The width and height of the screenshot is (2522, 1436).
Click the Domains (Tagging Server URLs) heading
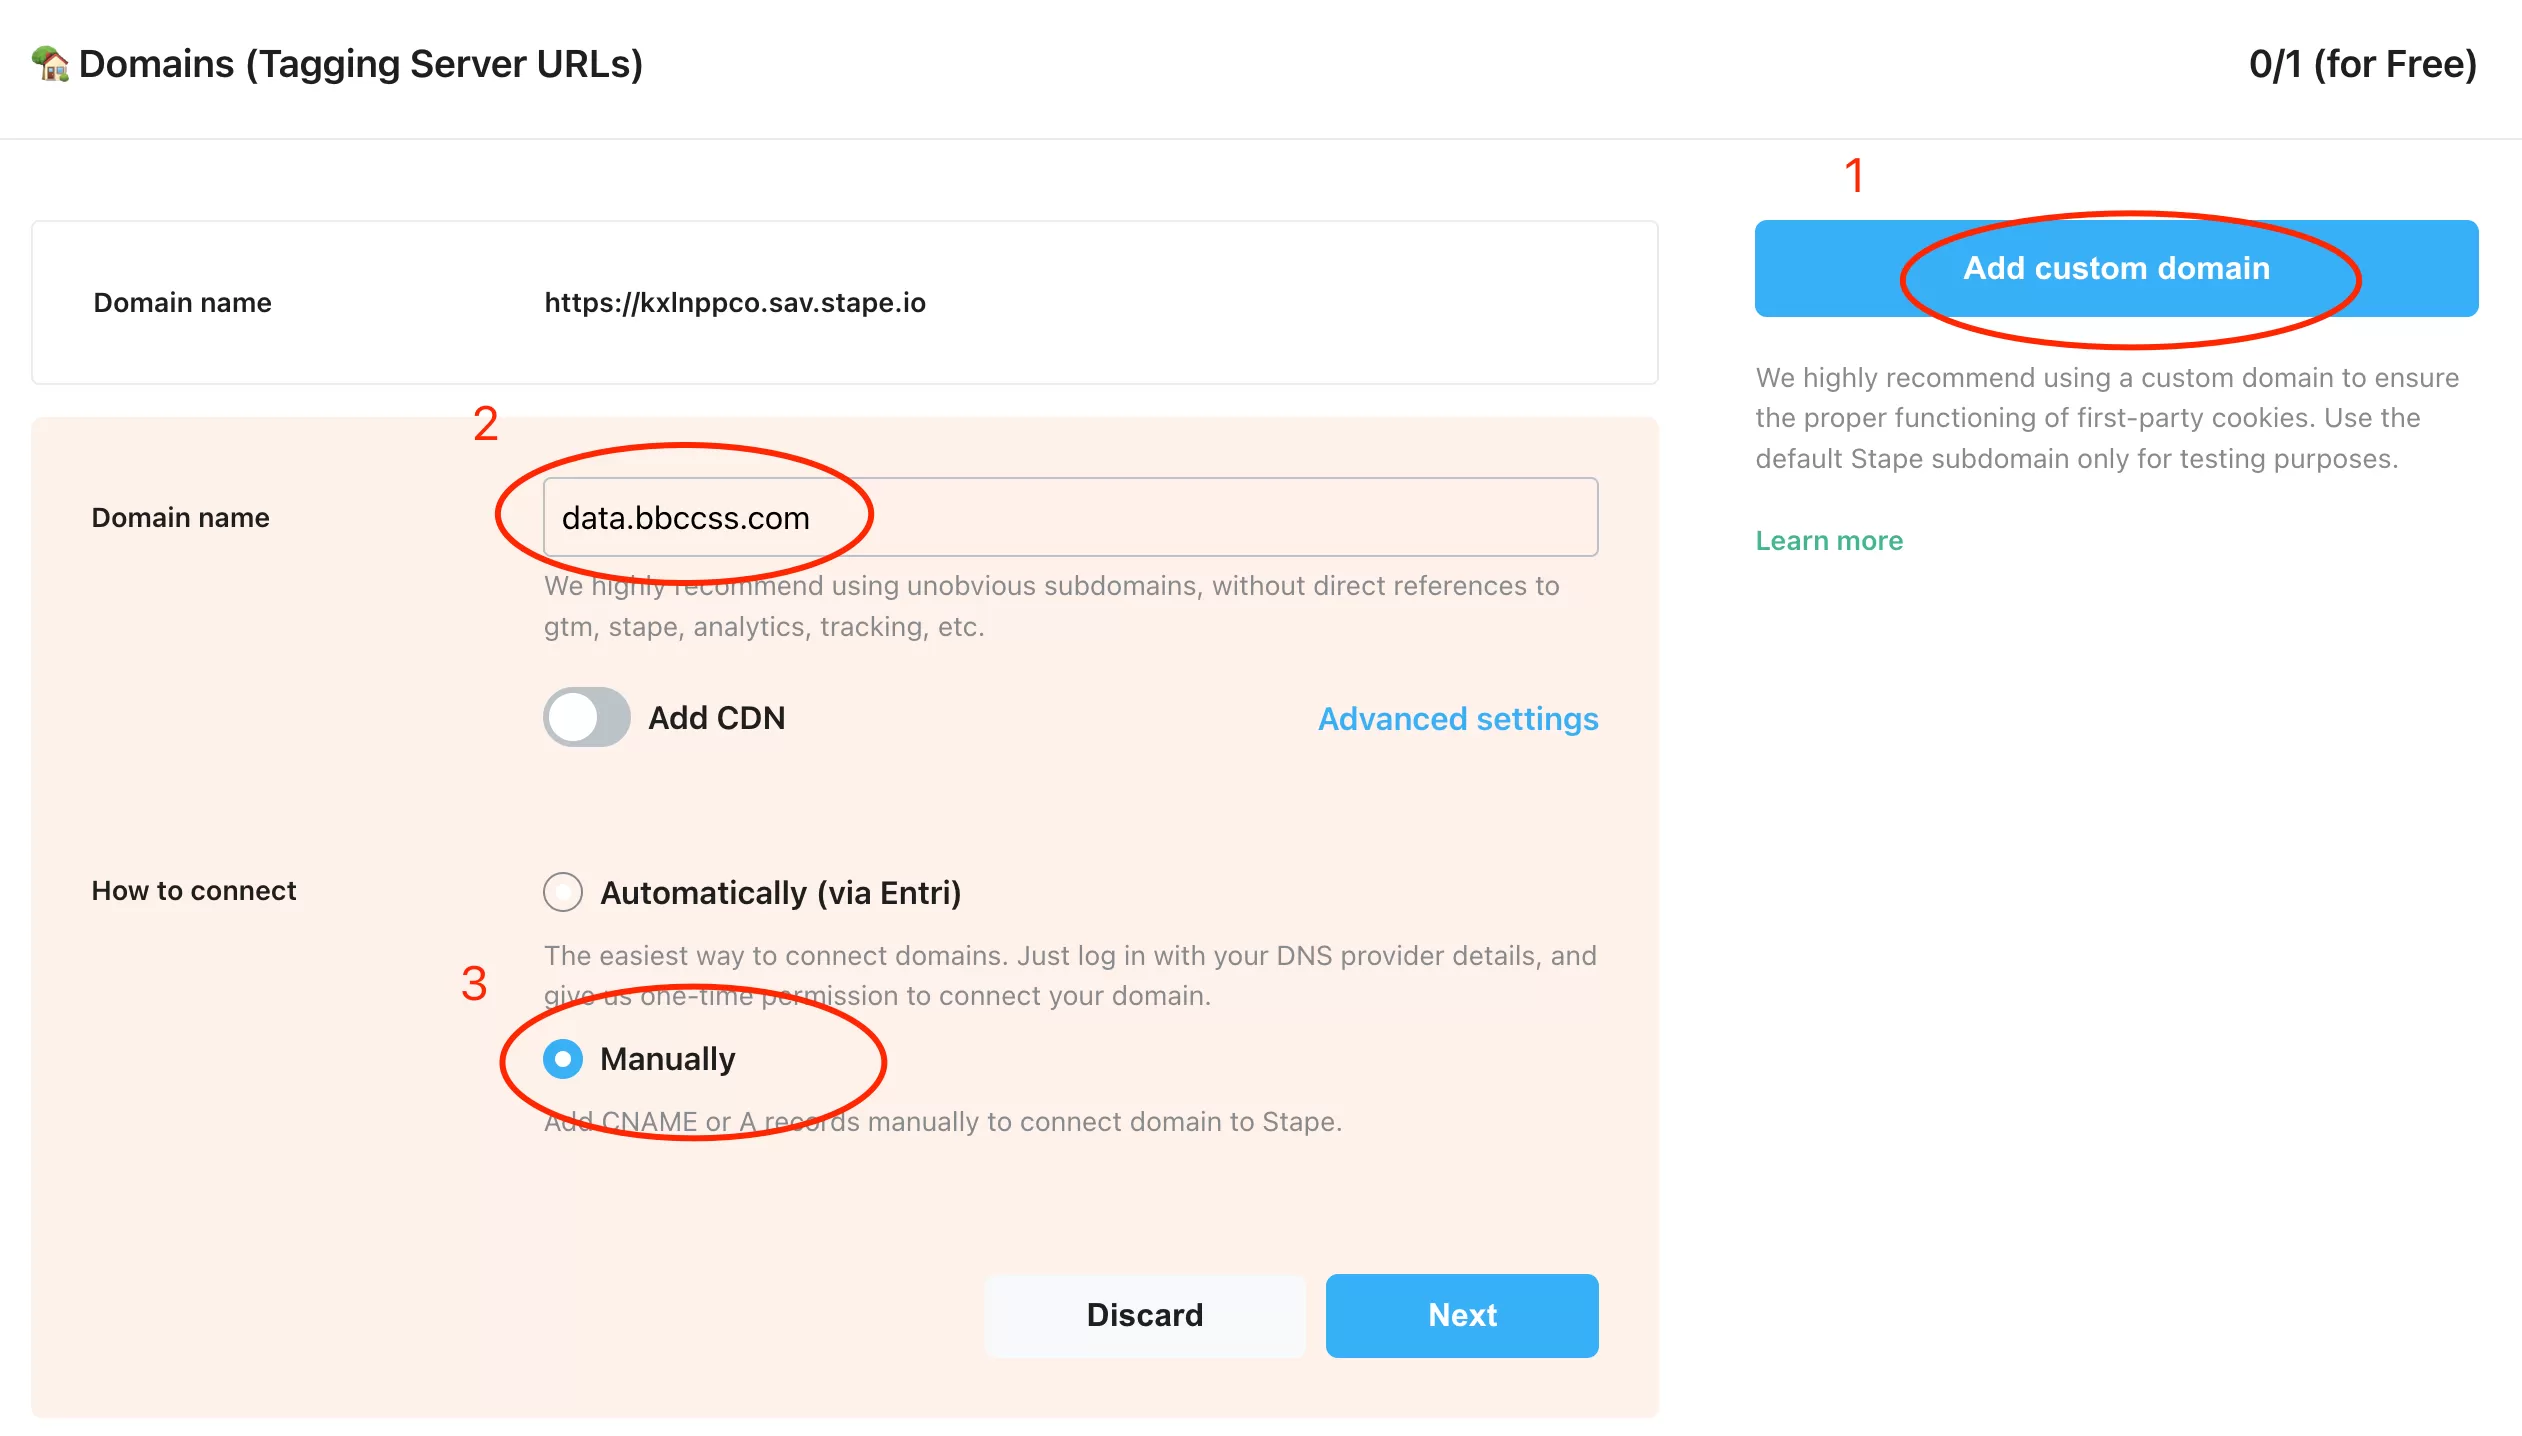[x=361, y=64]
